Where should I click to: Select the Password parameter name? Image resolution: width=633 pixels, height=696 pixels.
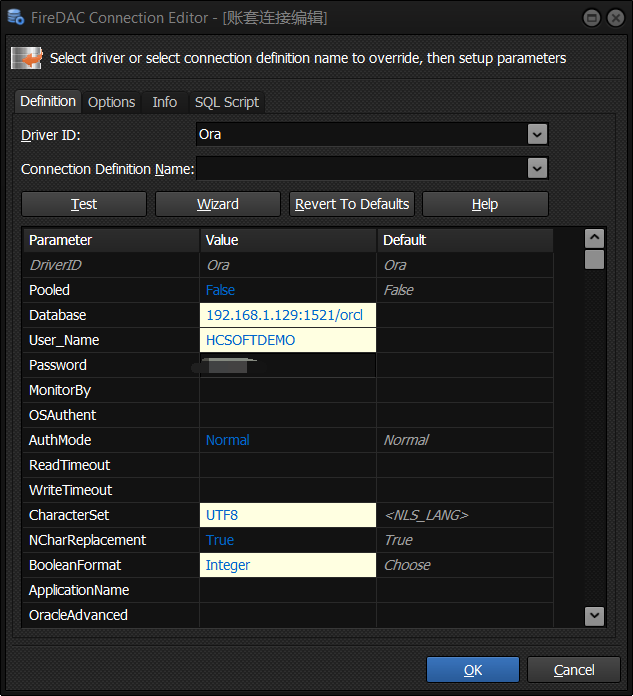point(58,365)
